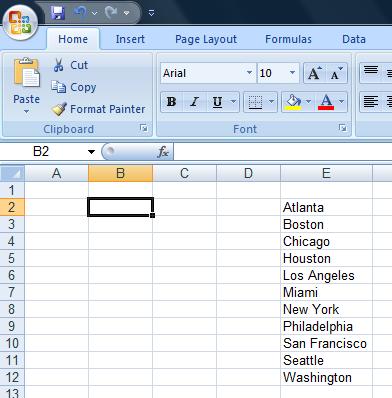Select the cell containing Philadelphia

click(x=326, y=326)
